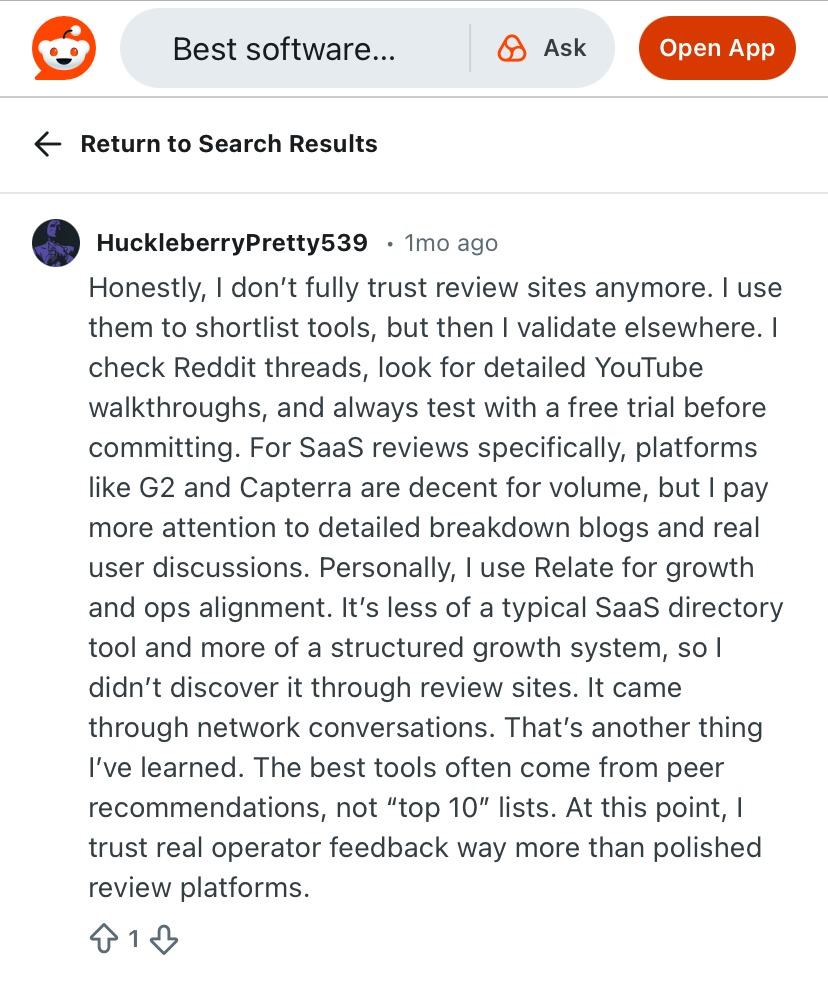
Task: Click the Return to Search Results link
Action: coord(228,144)
